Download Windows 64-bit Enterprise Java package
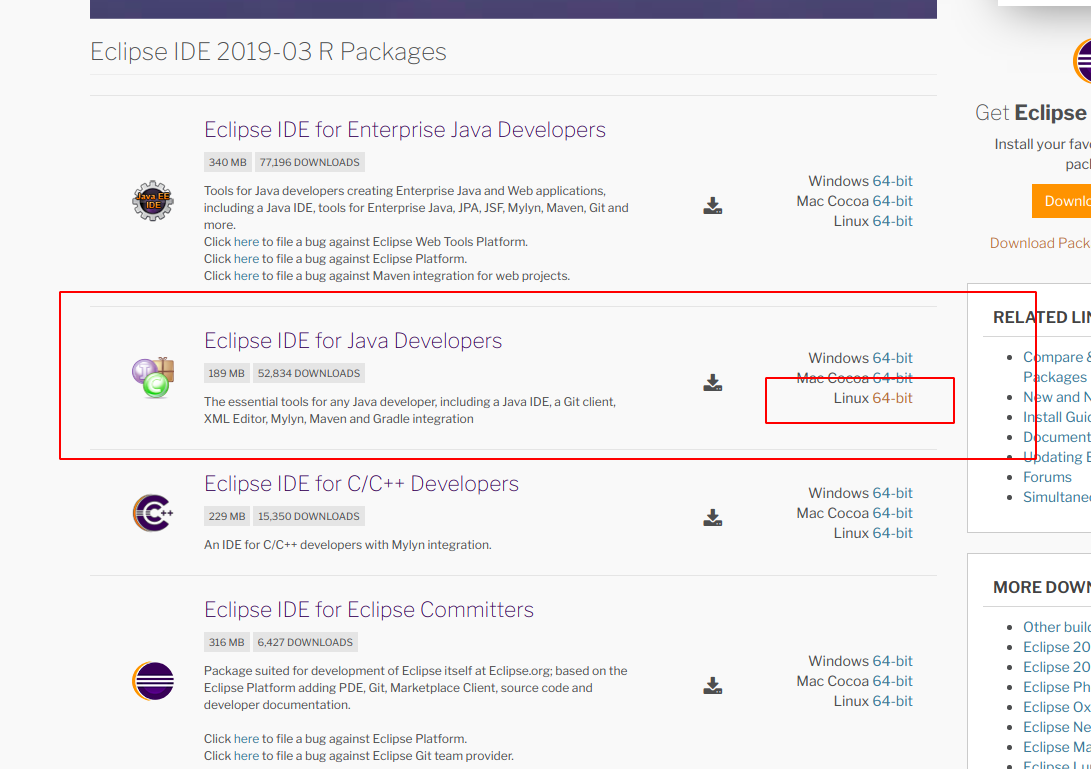The height and width of the screenshot is (769, 1091). [892, 181]
